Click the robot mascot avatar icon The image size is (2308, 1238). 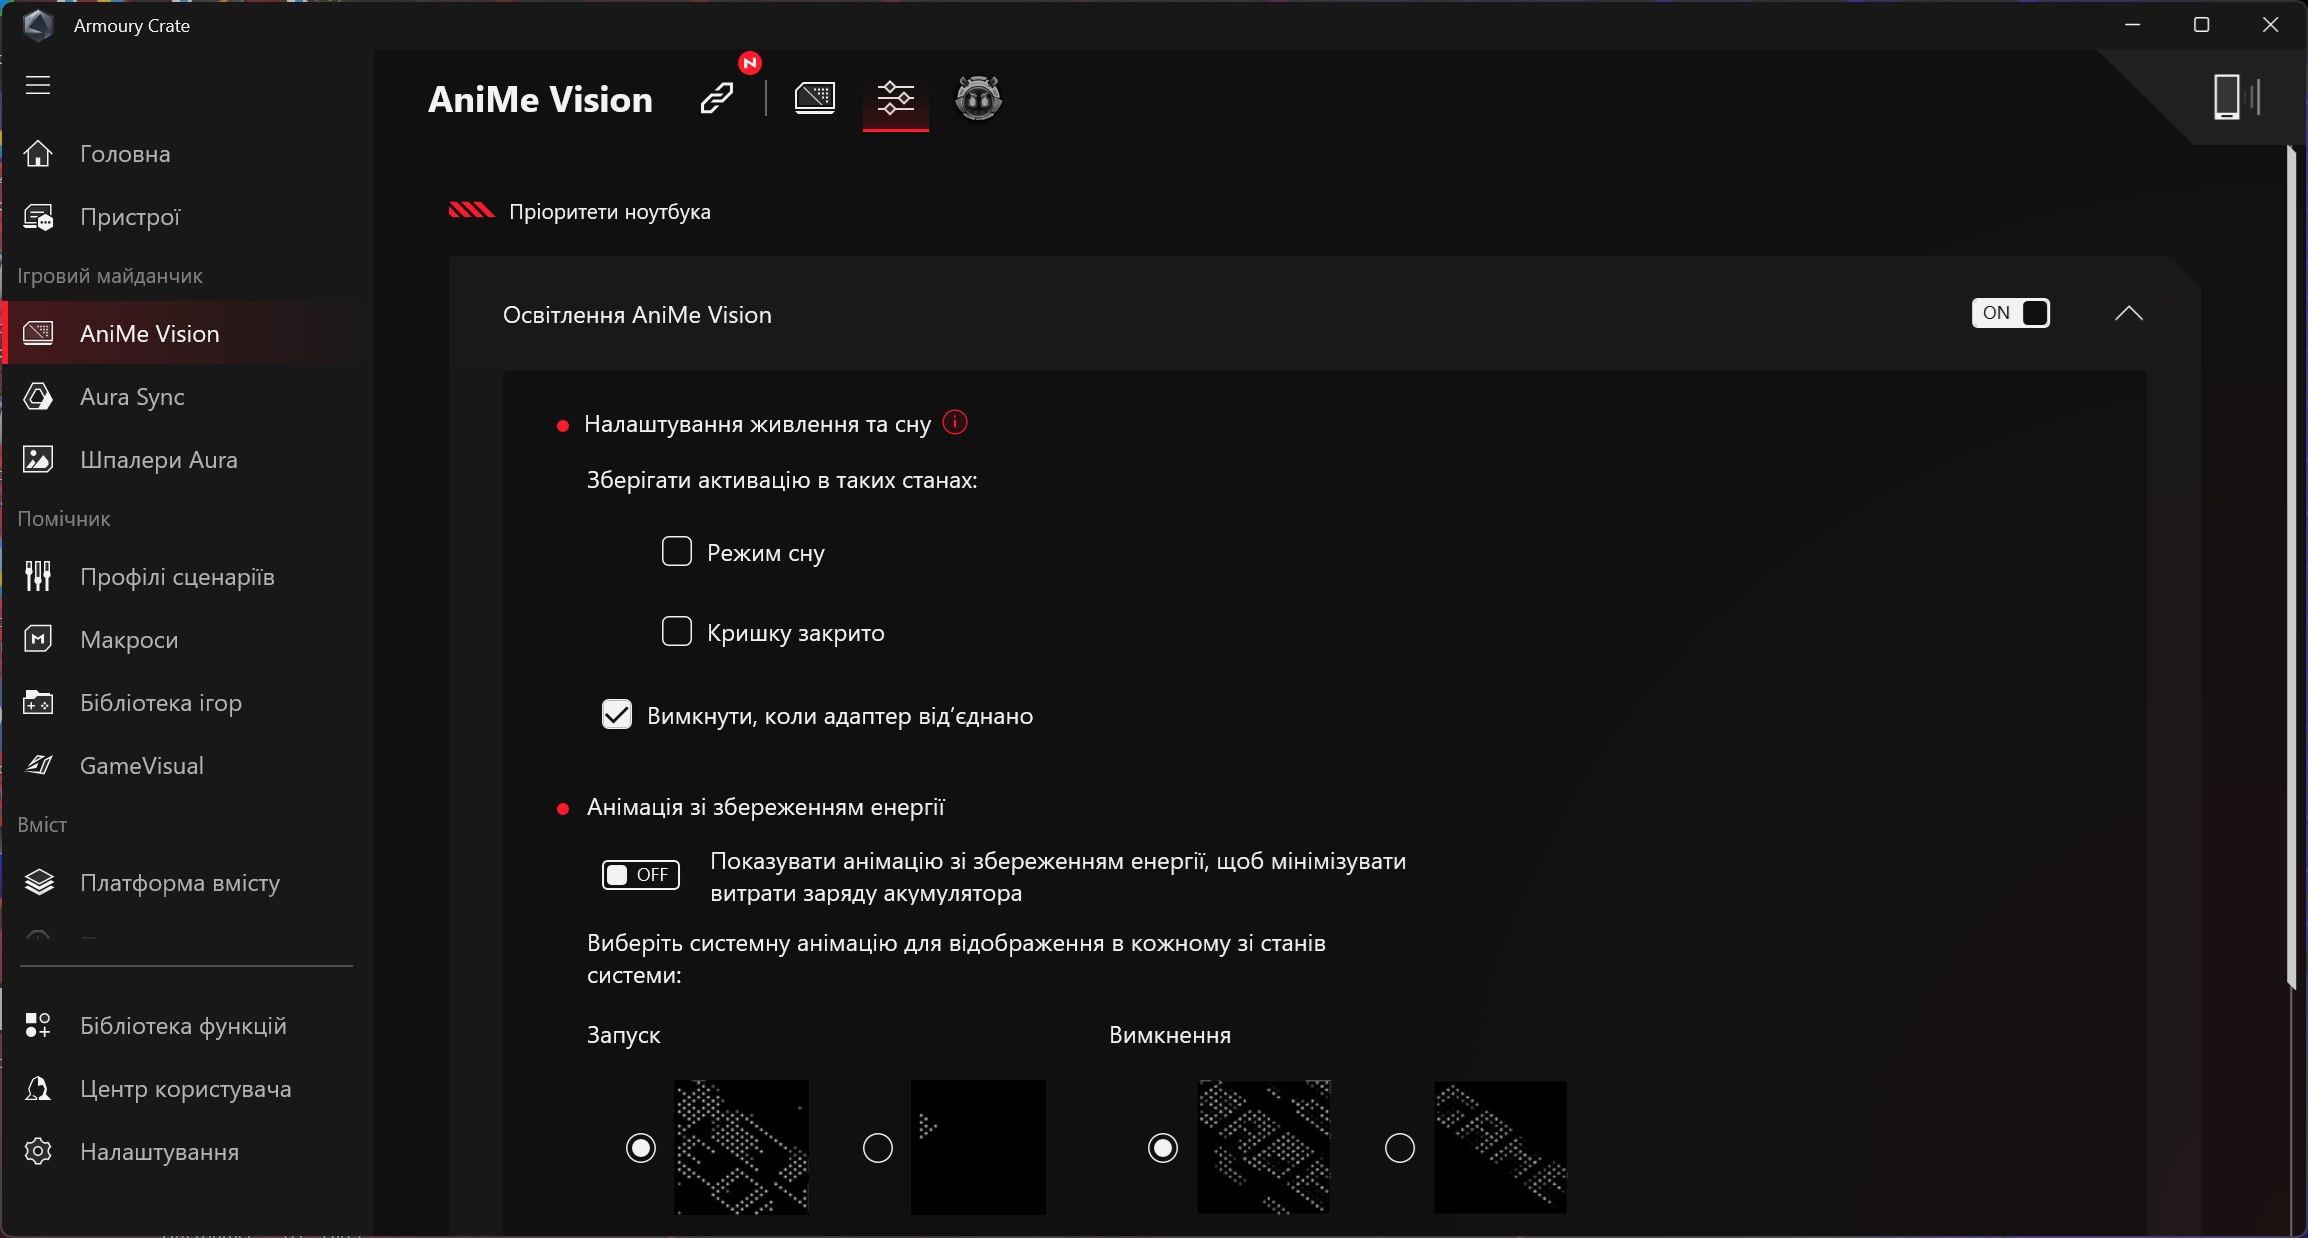point(978,98)
